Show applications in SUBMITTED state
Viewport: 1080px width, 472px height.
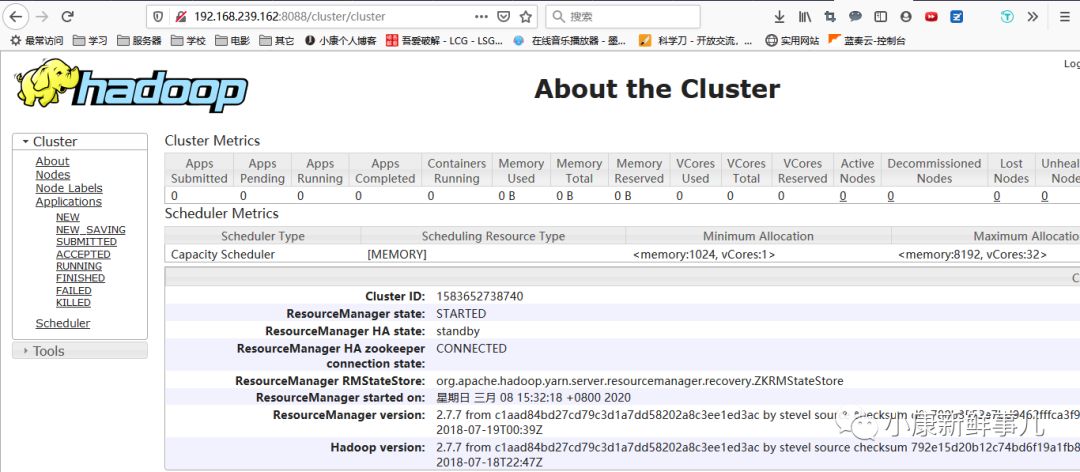pos(86,242)
